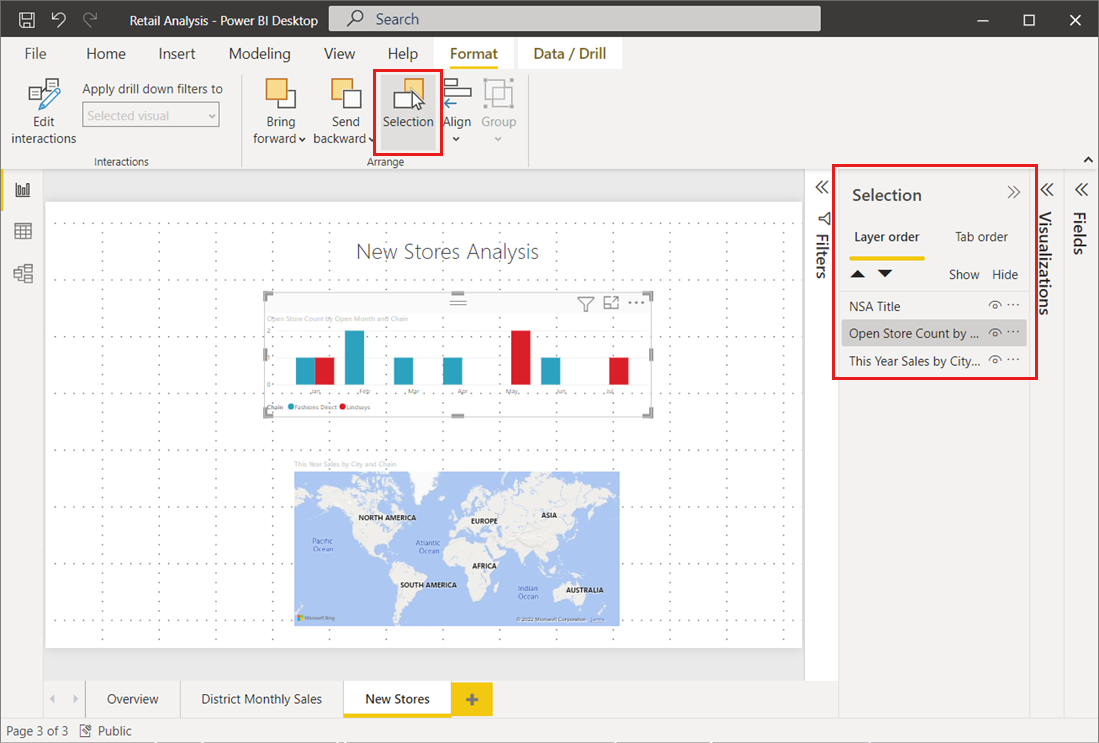Select the Format ribbon tab
Screen dimensions: 1099x743
474,54
